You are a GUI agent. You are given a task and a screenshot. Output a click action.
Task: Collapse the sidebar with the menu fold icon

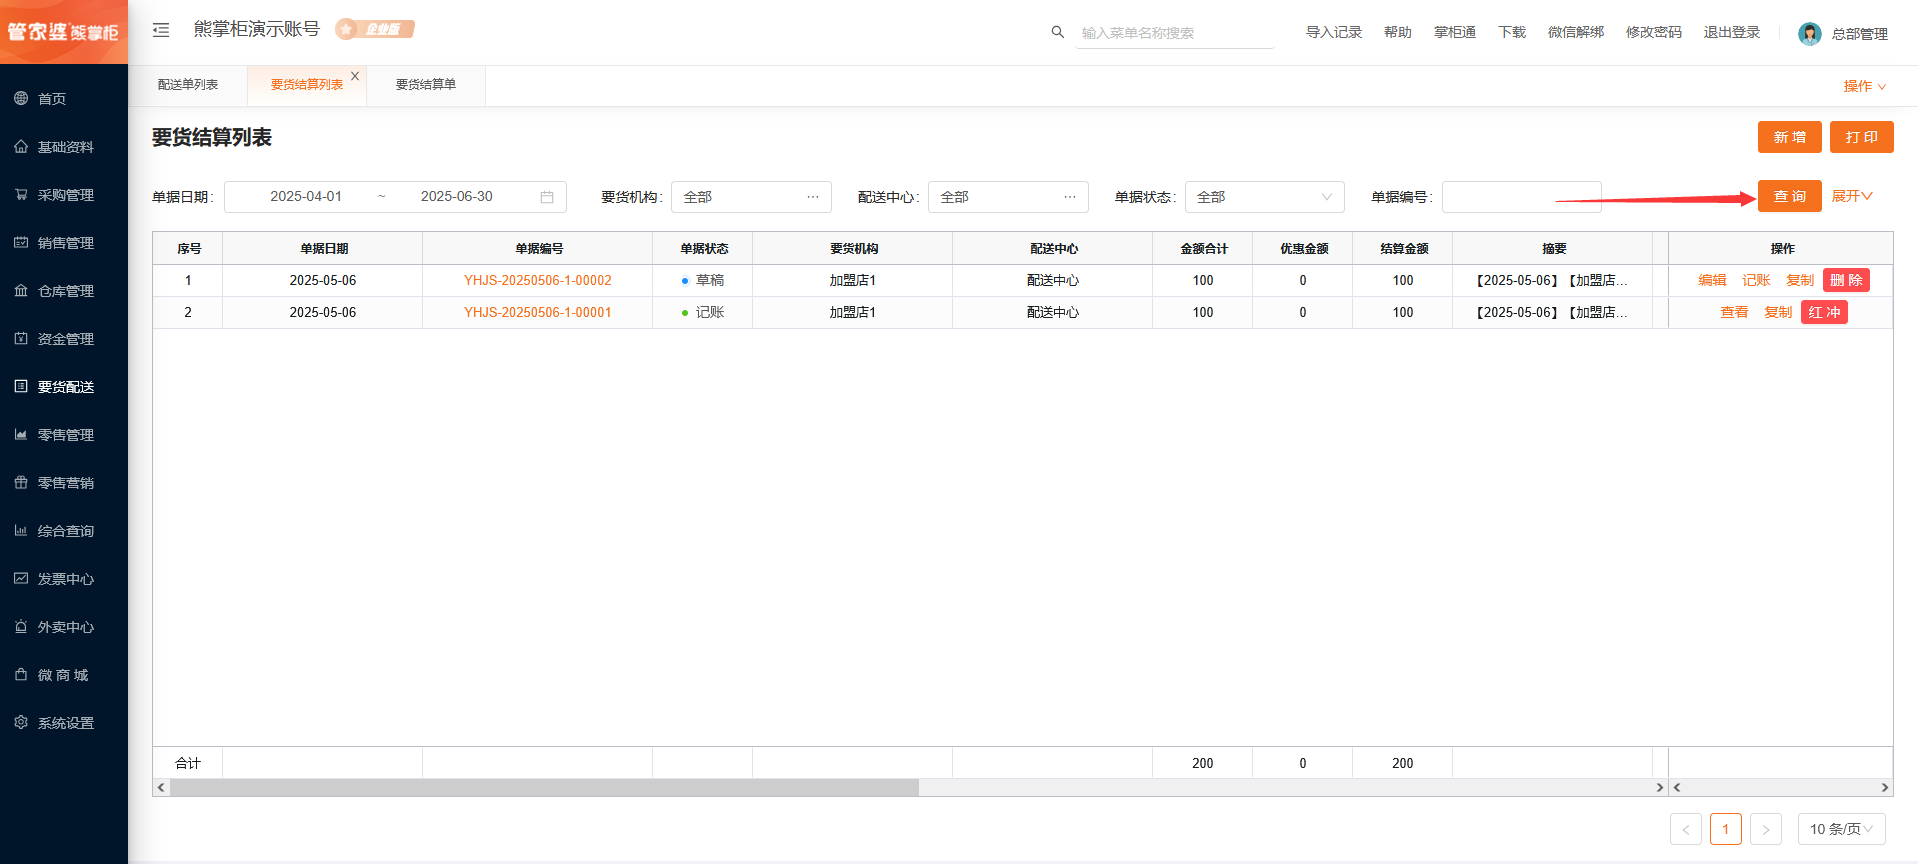coord(161,31)
